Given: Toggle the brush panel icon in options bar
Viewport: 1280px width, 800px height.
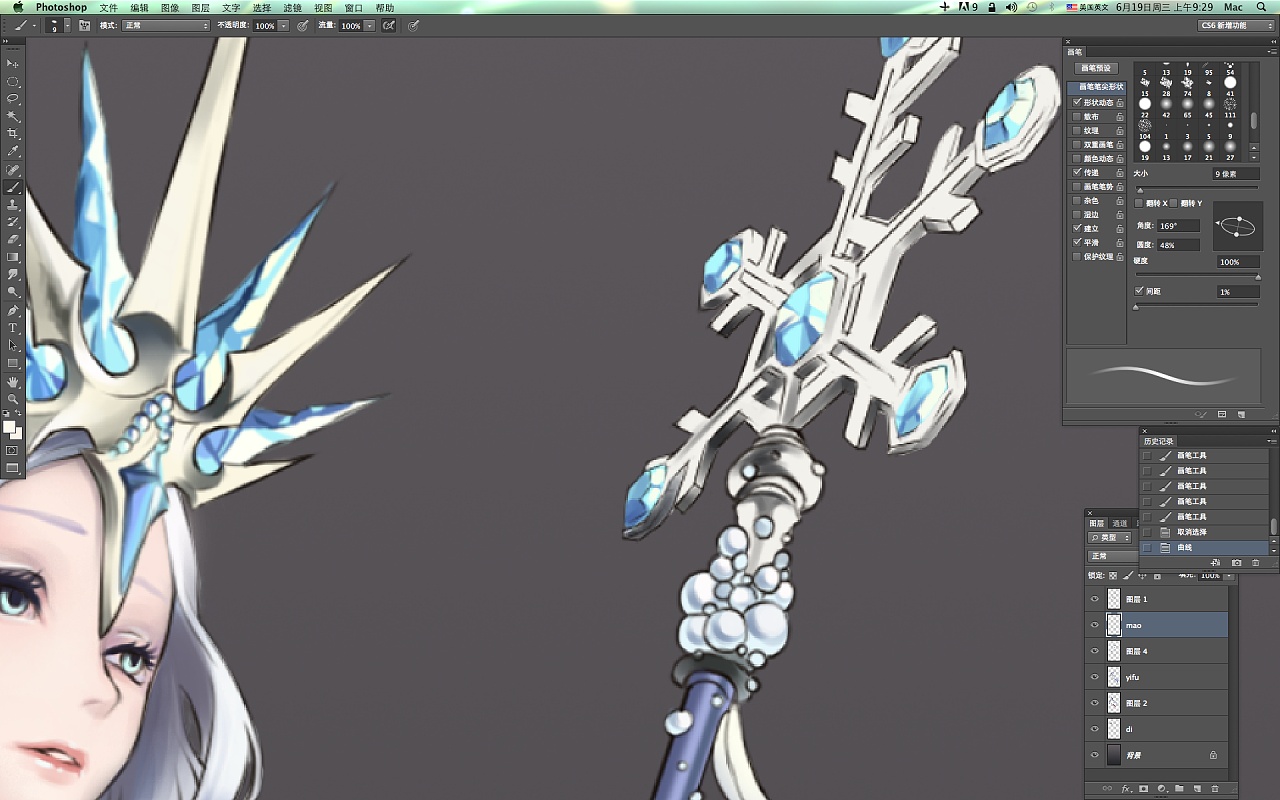Looking at the screenshot, I should point(85,25).
